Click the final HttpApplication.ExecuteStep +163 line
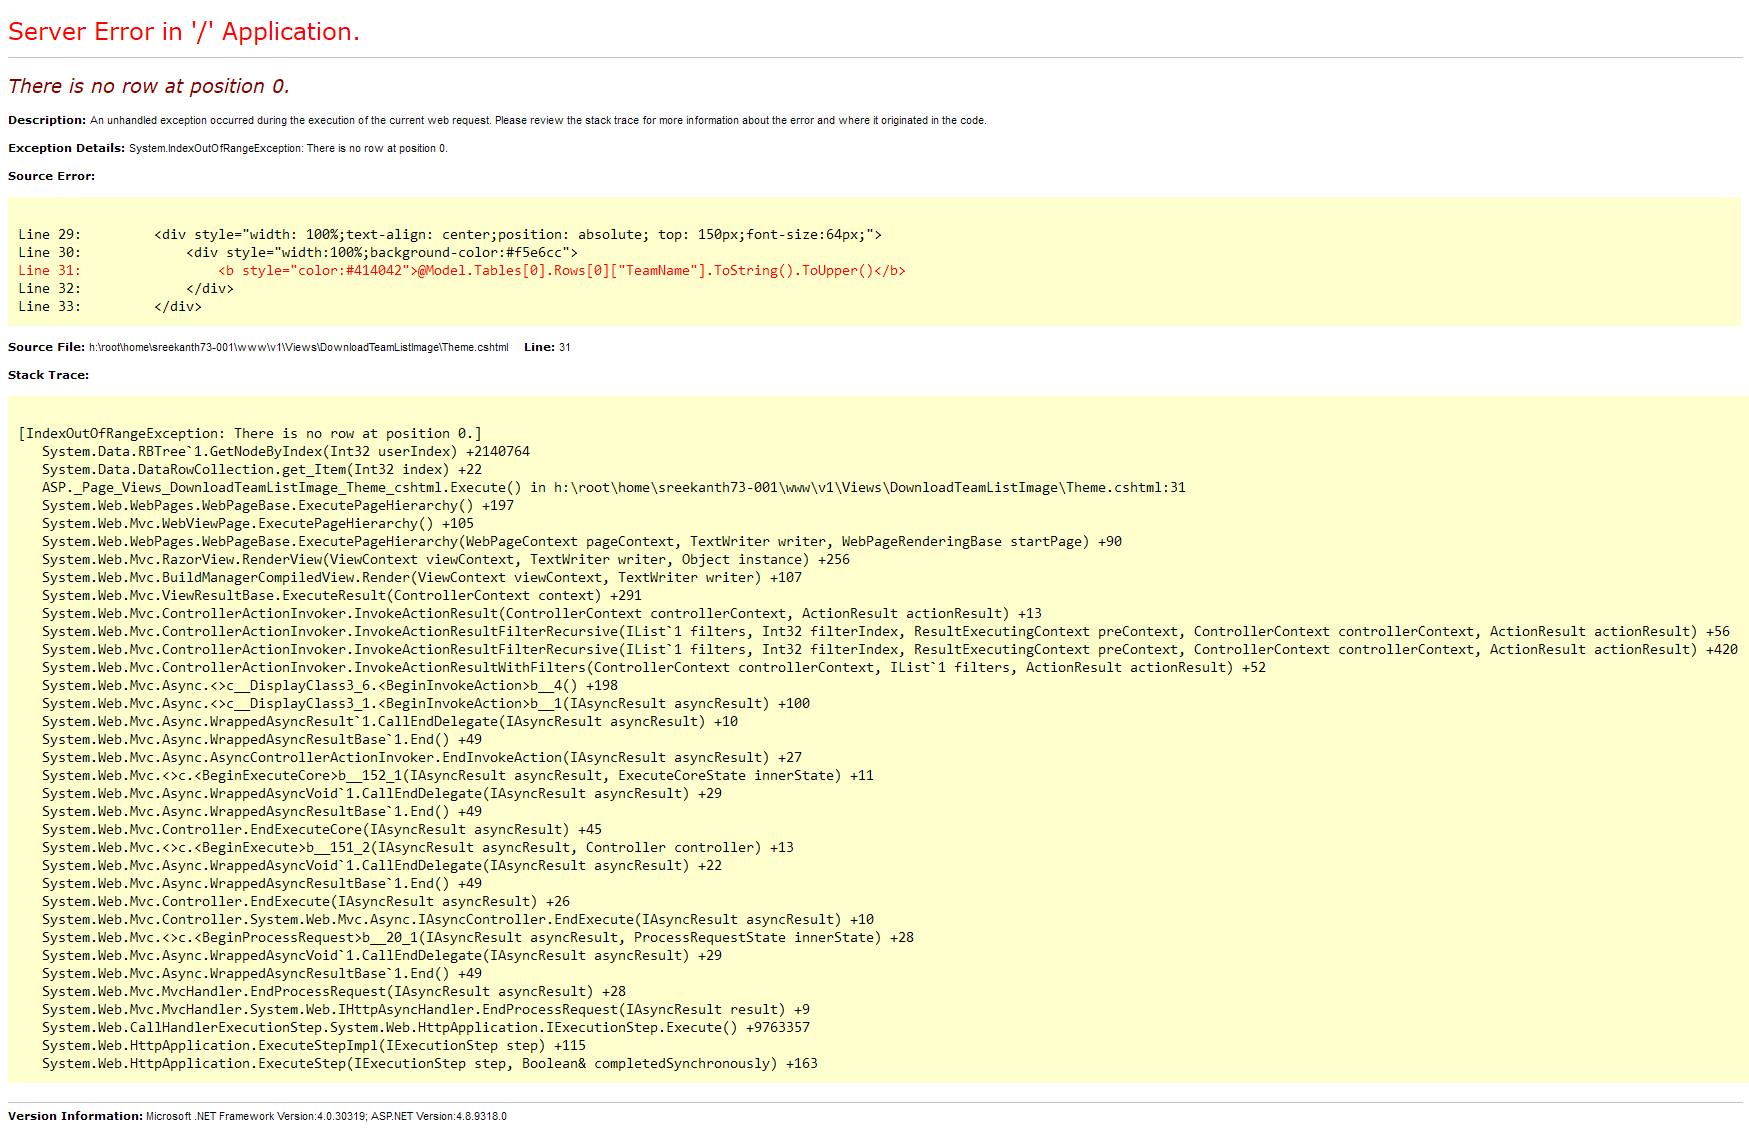The width and height of the screenshot is (1749, 1131). pyautogui.click(x=429, y=1064)
